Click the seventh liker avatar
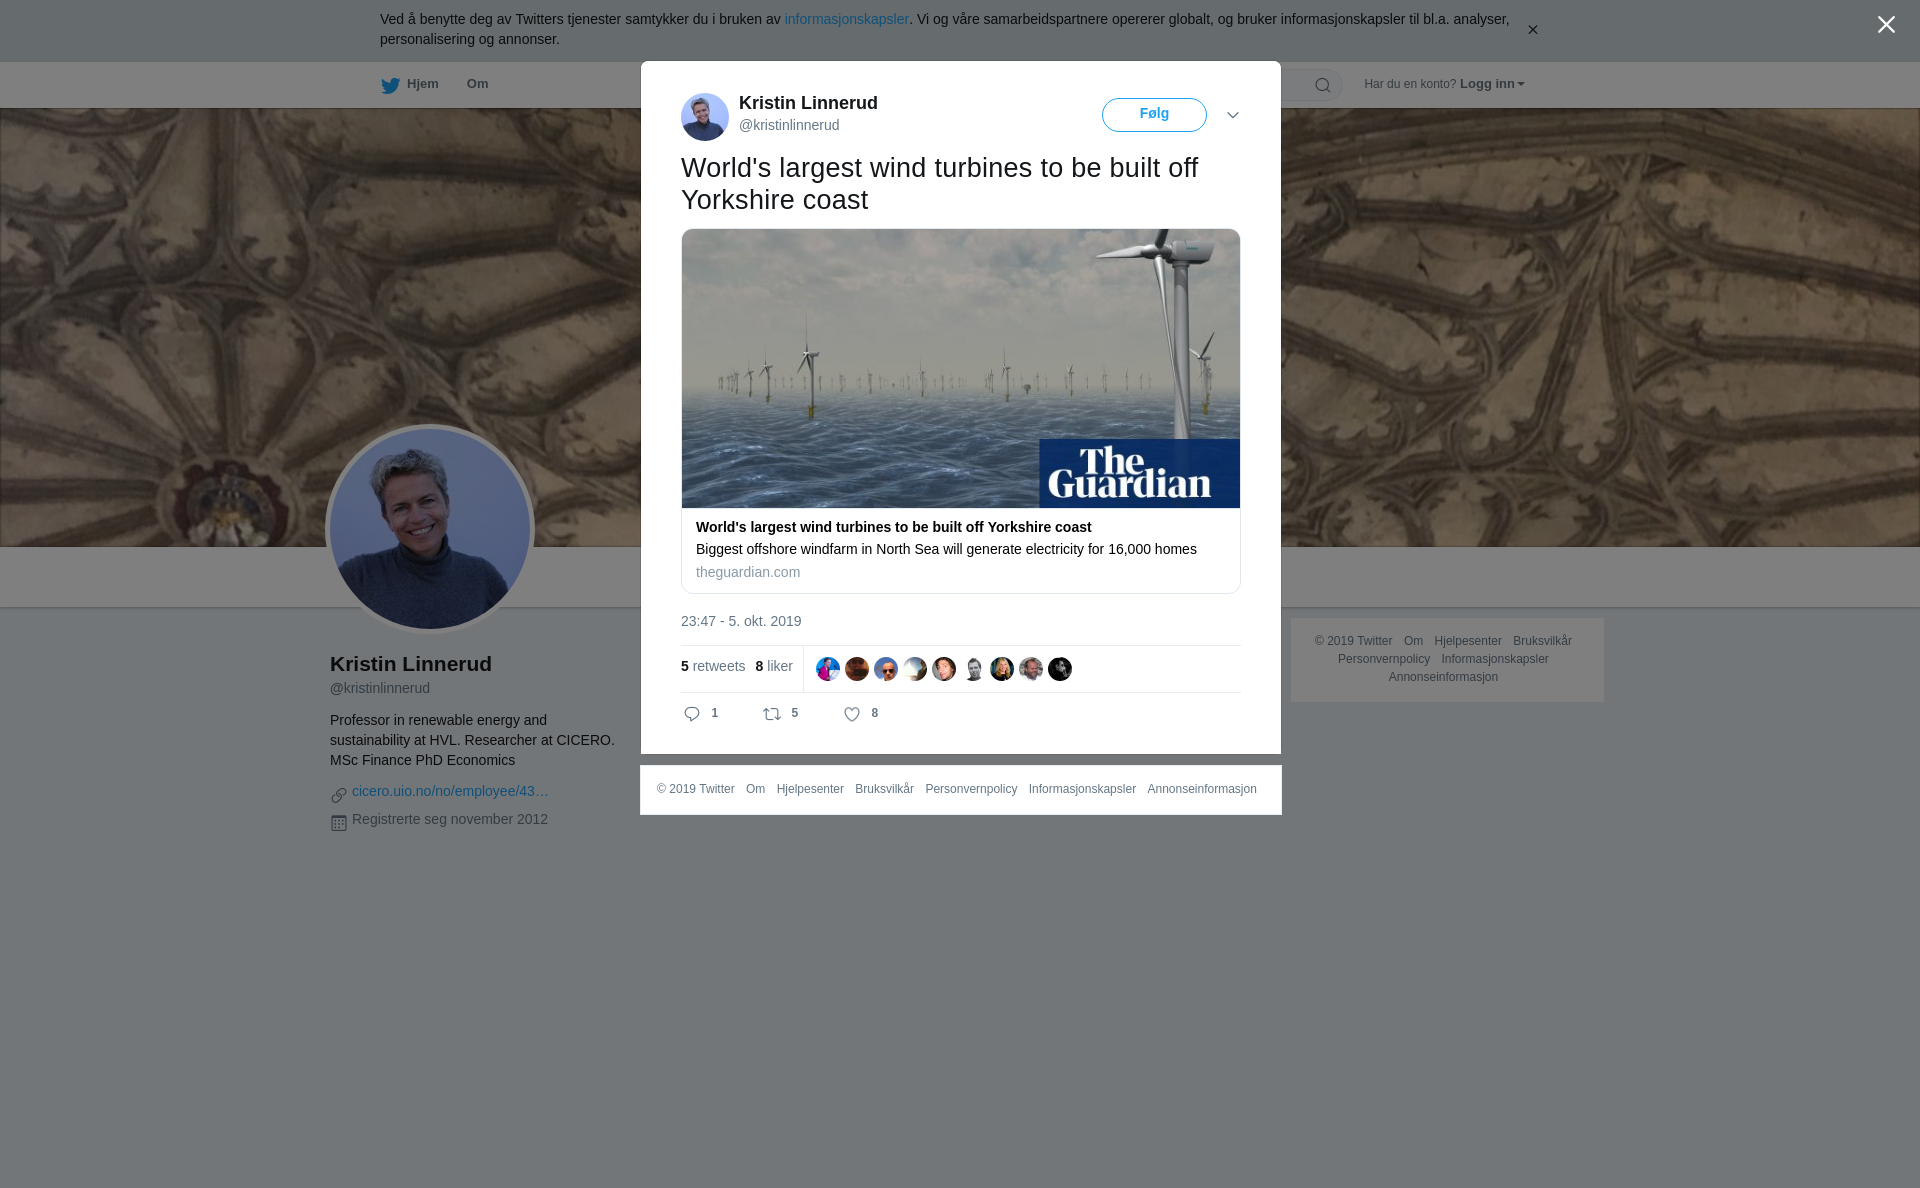The image size is (1920, 1188). click(1002, 669)
